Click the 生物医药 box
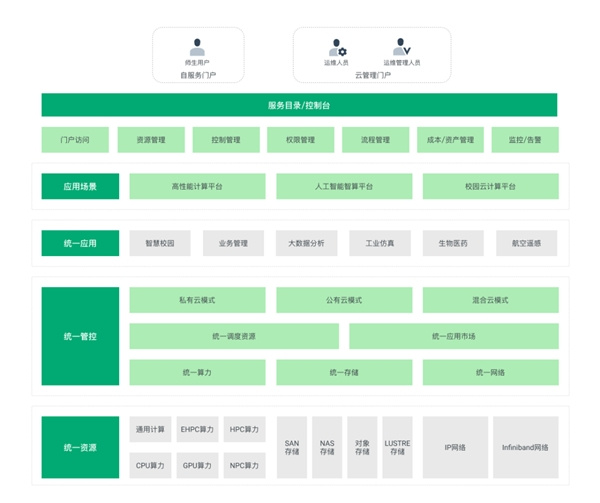The width and height of the screenshot is (600, 503). (x=453, y=243)
